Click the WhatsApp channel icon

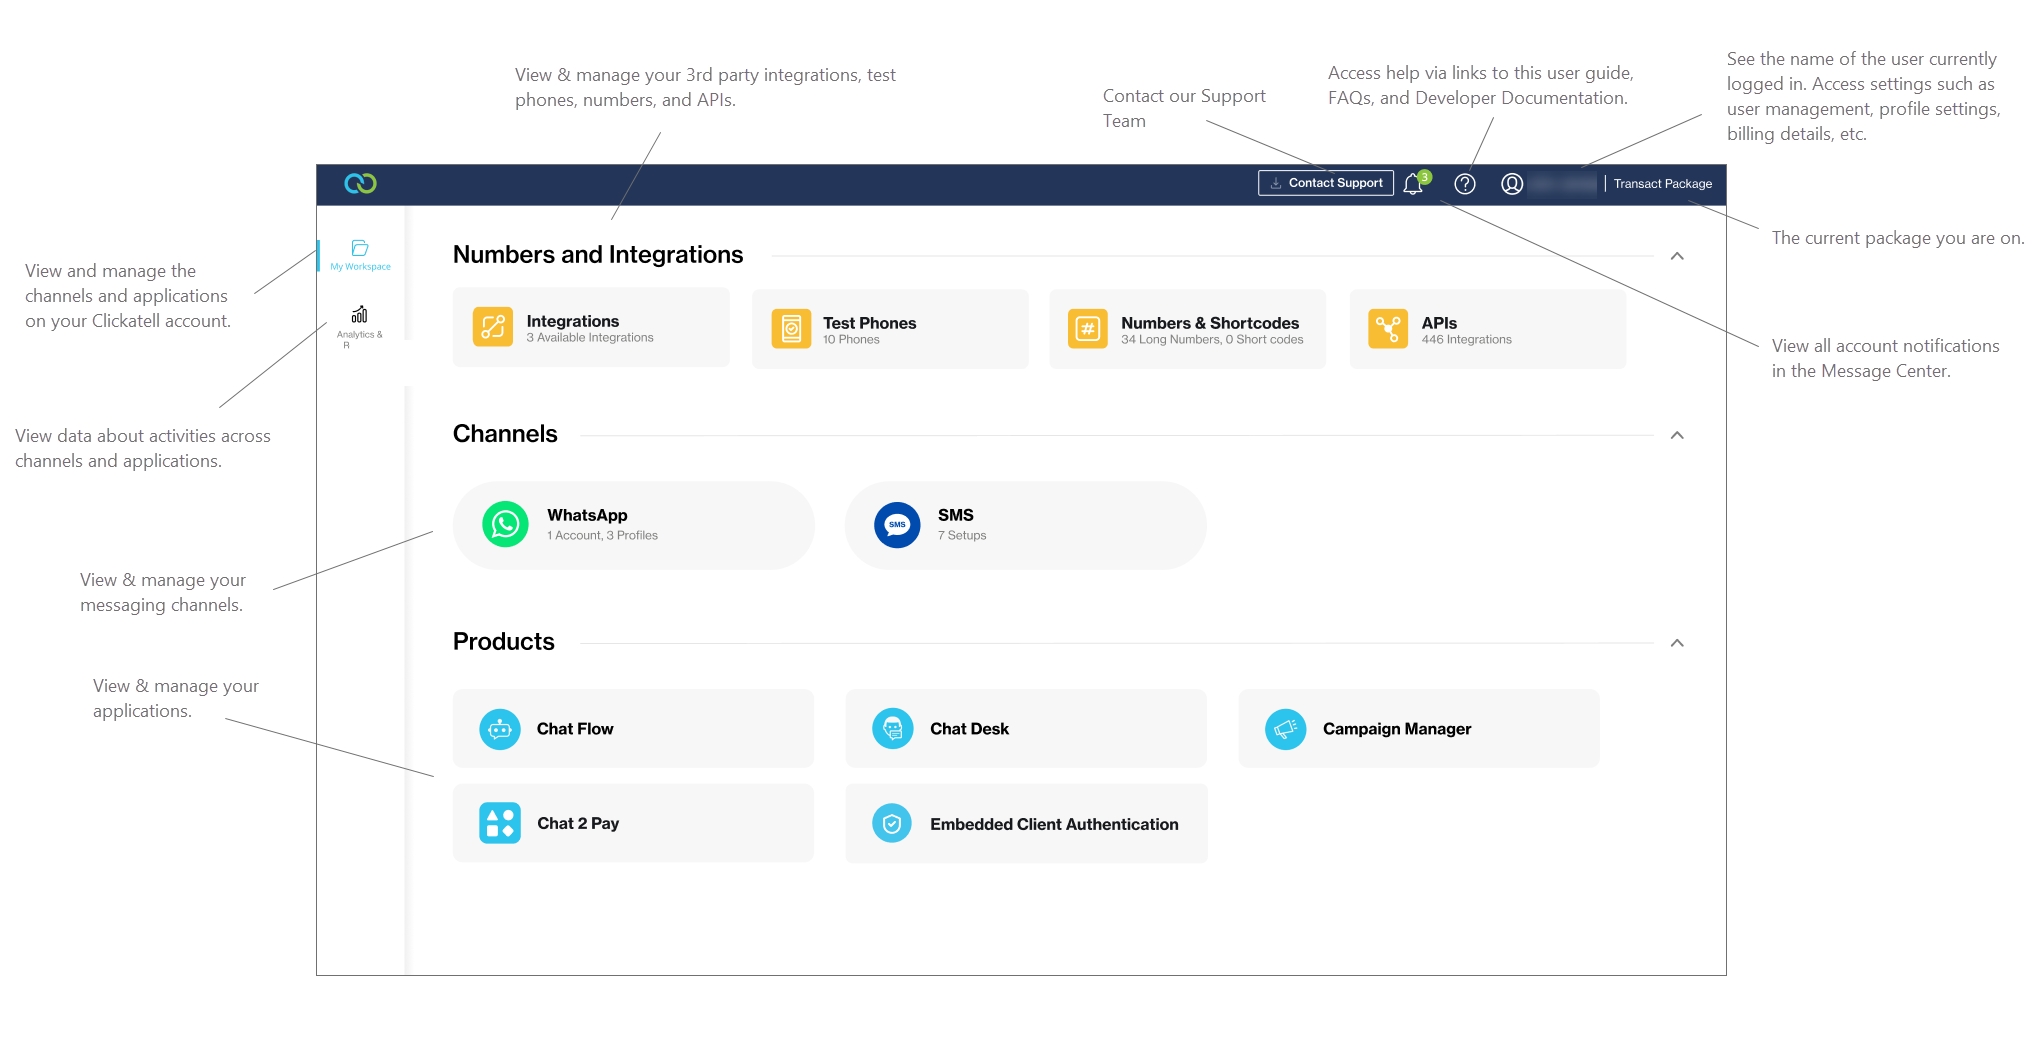(x=506, y=525)
